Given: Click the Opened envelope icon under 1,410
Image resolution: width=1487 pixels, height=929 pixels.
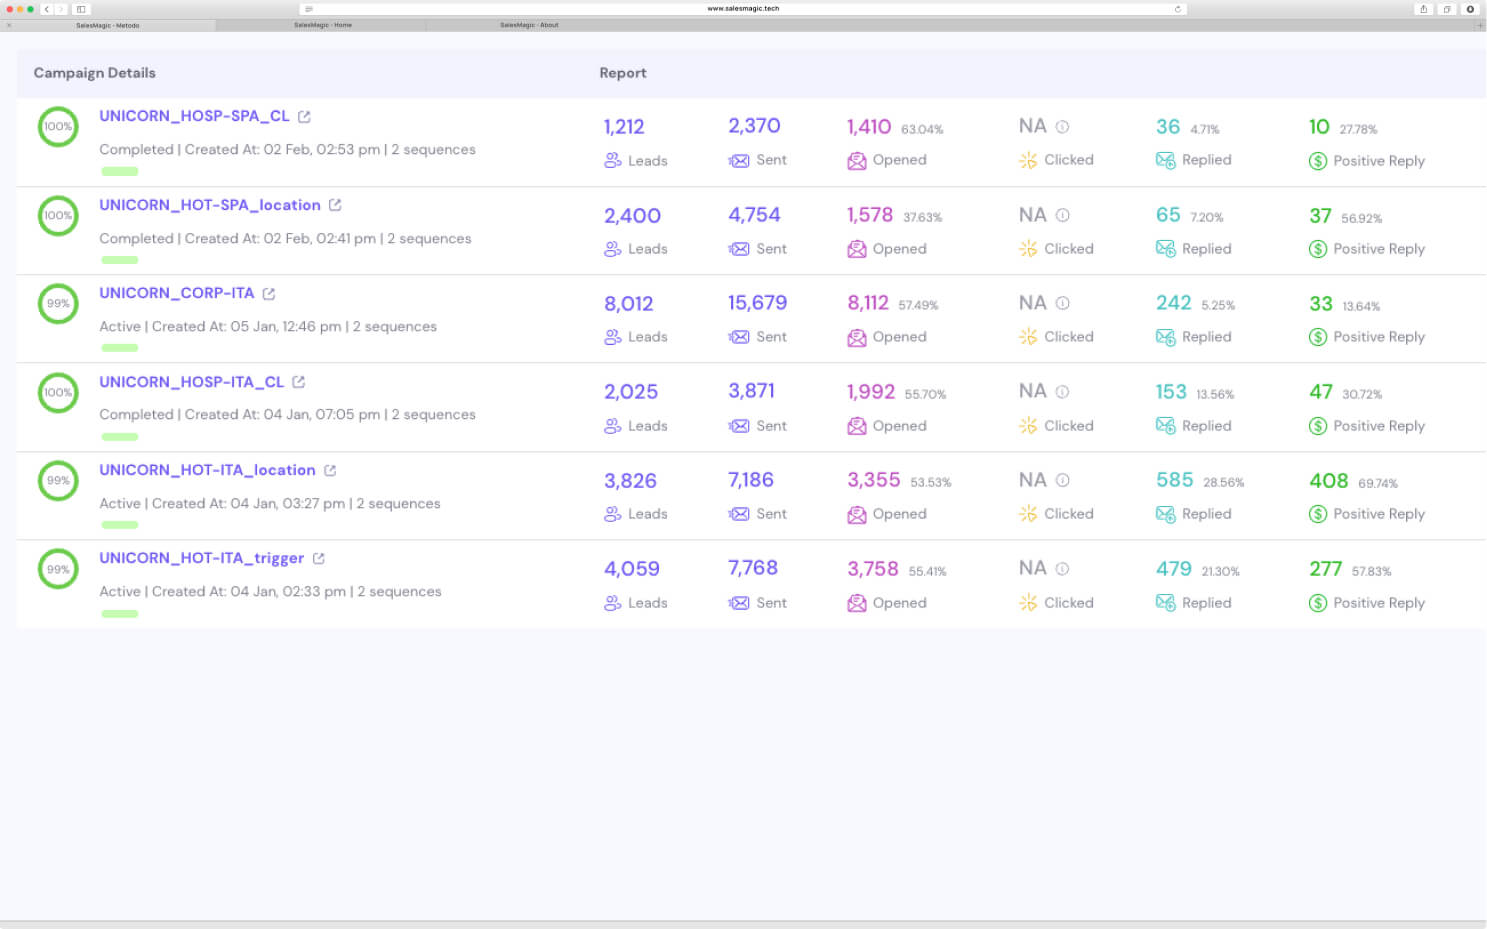Looking at the screenshot, I should pos(857,160).
